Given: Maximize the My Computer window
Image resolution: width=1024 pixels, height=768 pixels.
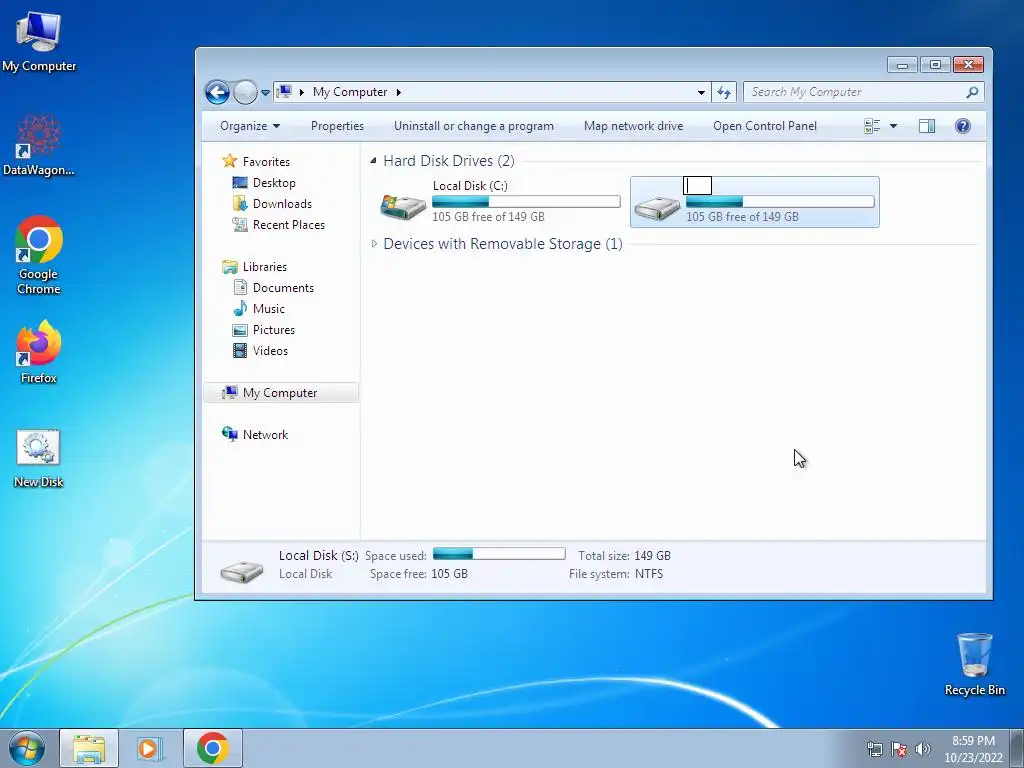Looking at the screenshot, I should (935, 65).
